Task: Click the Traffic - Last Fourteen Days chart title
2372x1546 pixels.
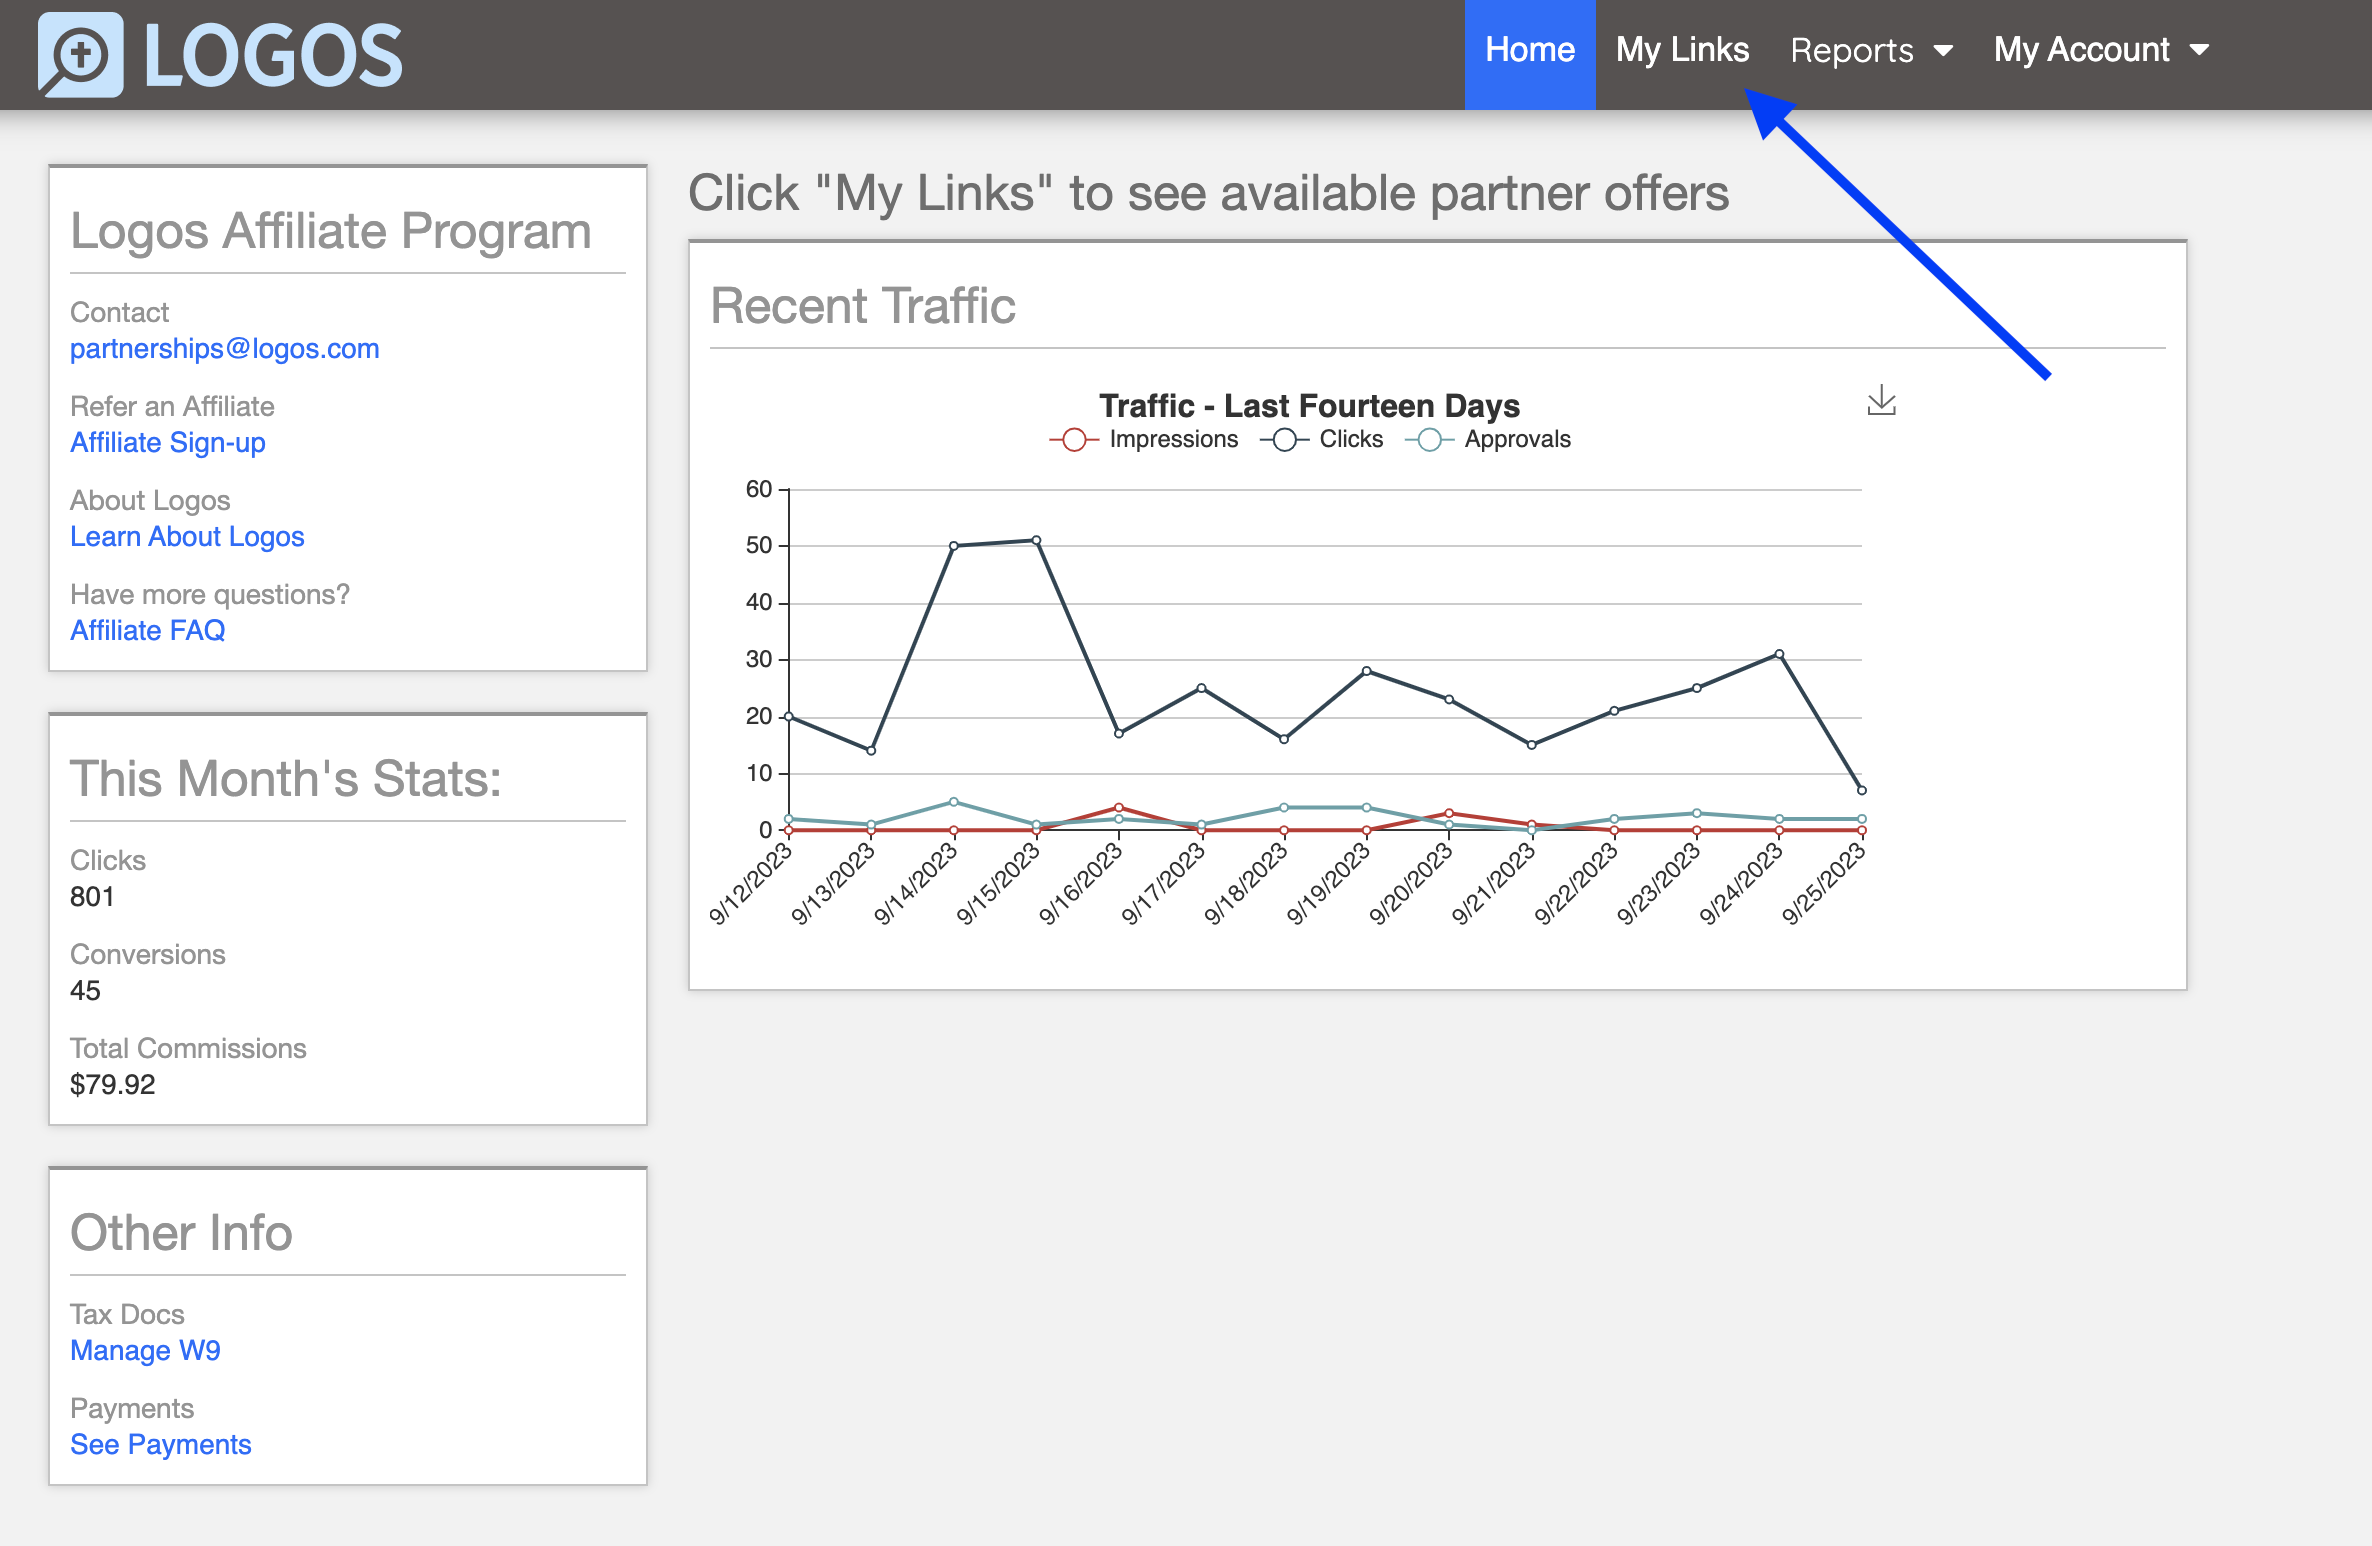Action: (x=1309, y=406)
